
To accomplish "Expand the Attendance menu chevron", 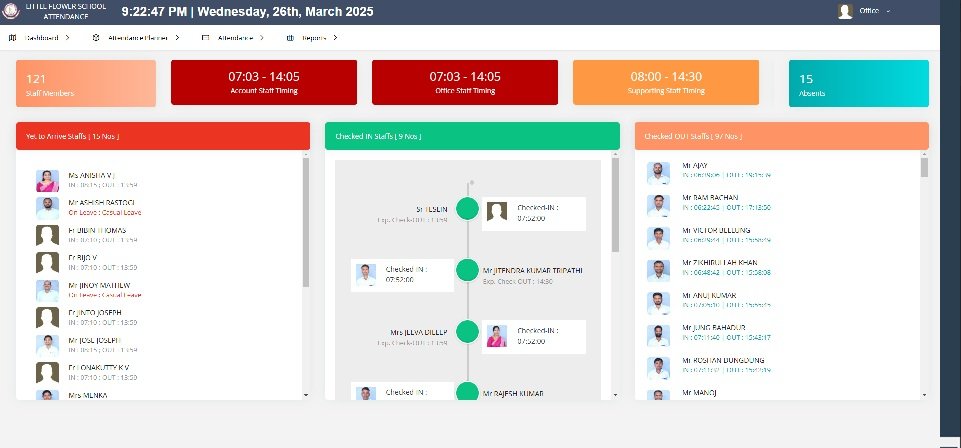I will pos(262,38).
